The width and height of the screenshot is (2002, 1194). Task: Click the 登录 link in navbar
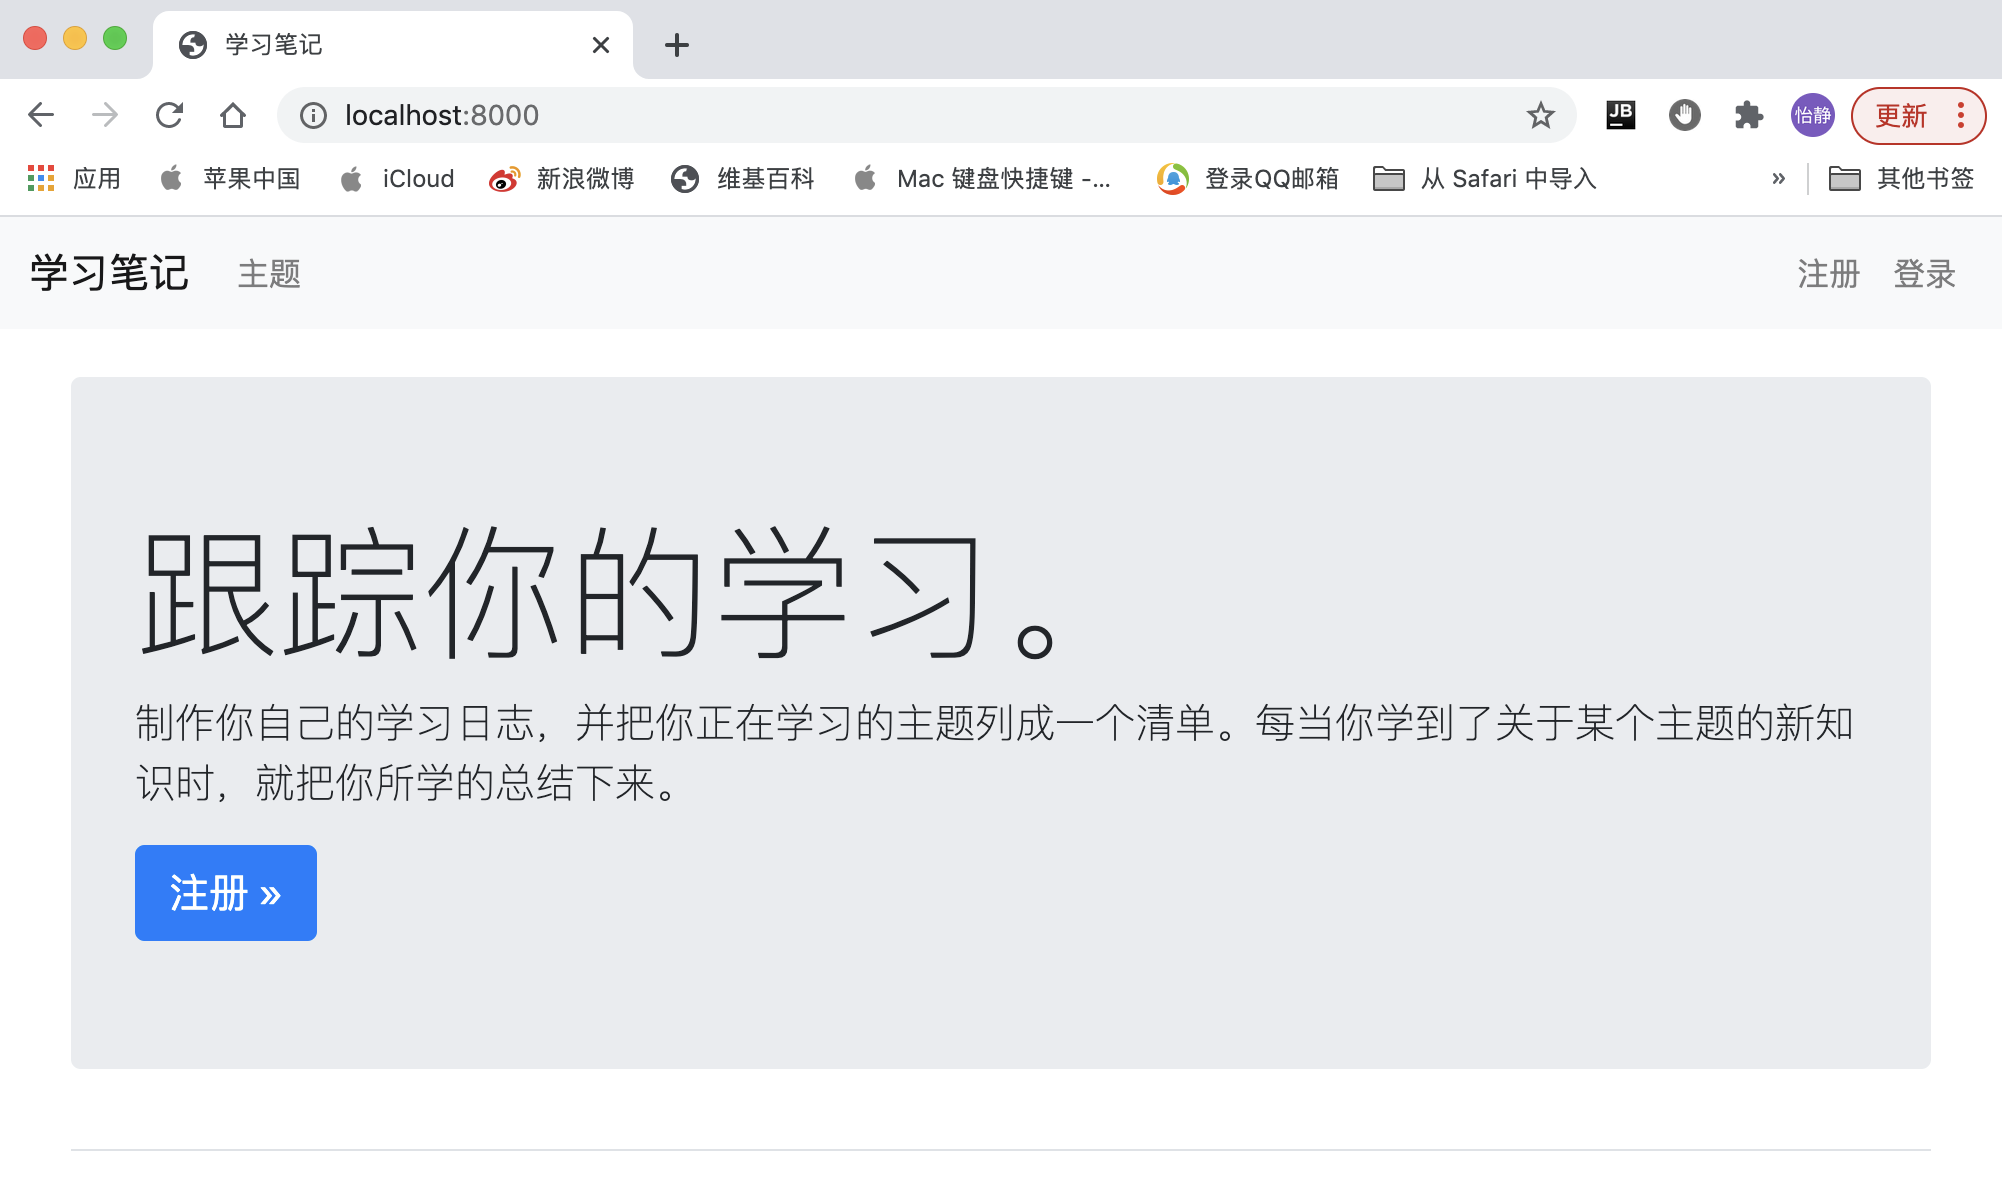tap(1924, 273)
